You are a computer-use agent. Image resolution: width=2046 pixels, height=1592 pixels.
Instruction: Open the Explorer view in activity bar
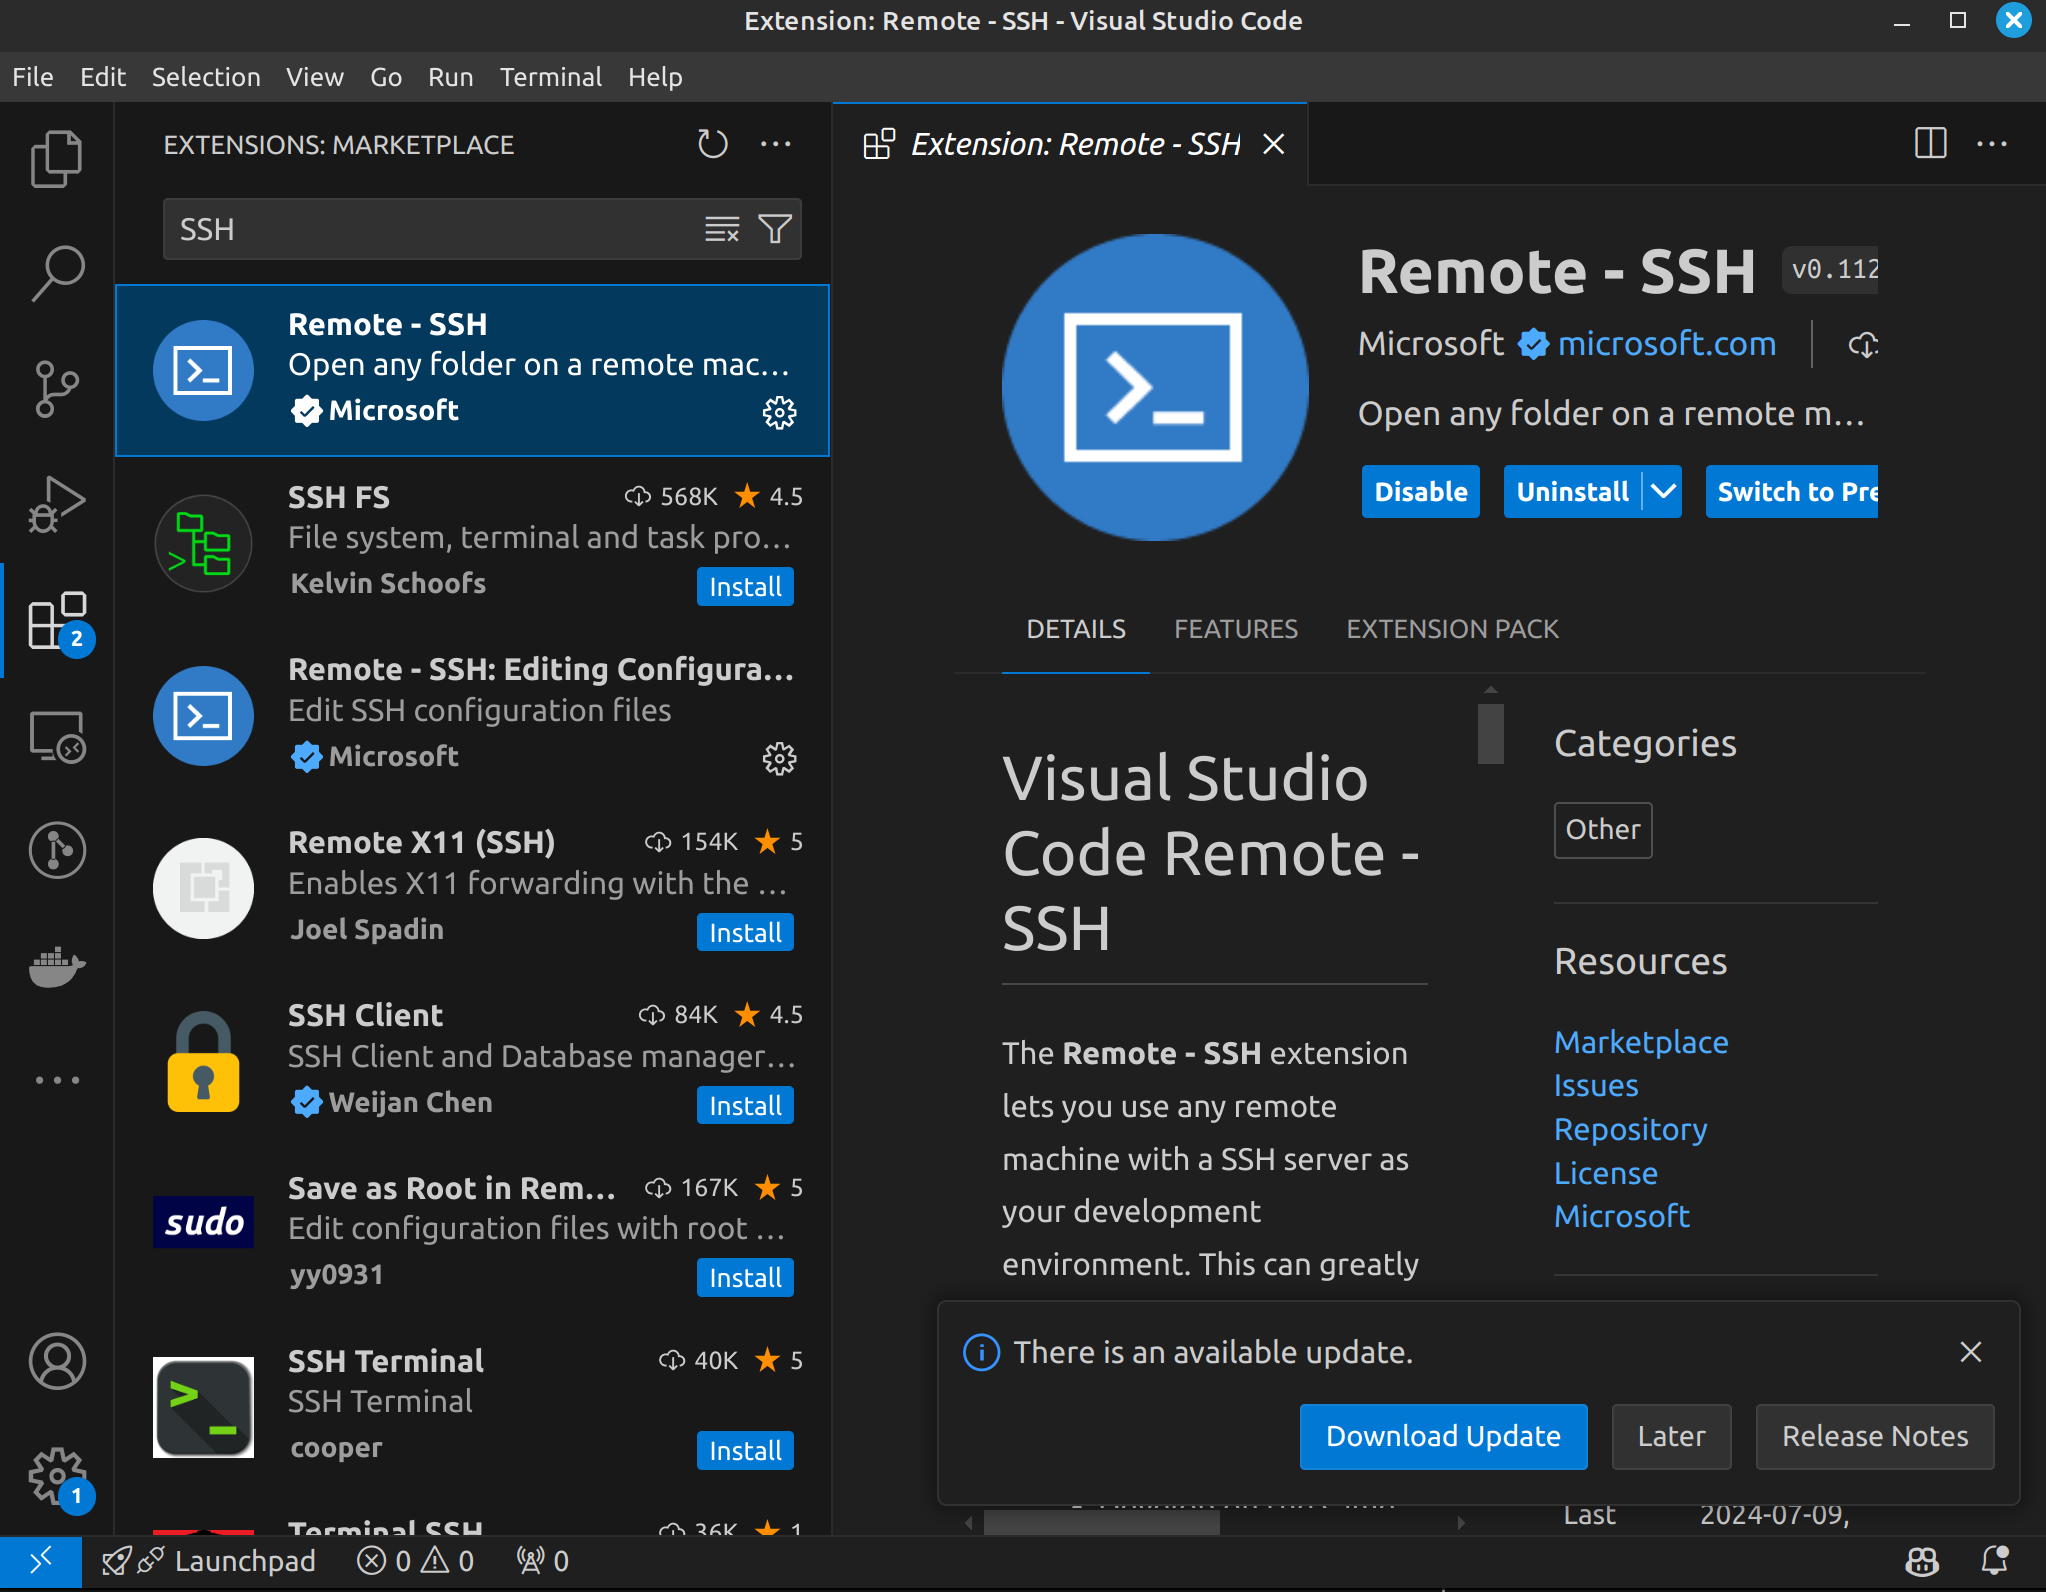[57, 158]
